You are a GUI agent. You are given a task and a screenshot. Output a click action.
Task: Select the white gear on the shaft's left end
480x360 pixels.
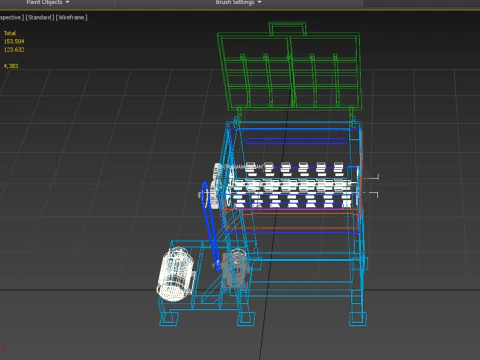click(x=217, y=187)
